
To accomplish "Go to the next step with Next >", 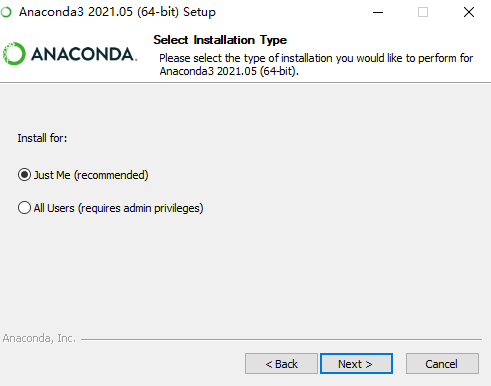I will [356, 364].
